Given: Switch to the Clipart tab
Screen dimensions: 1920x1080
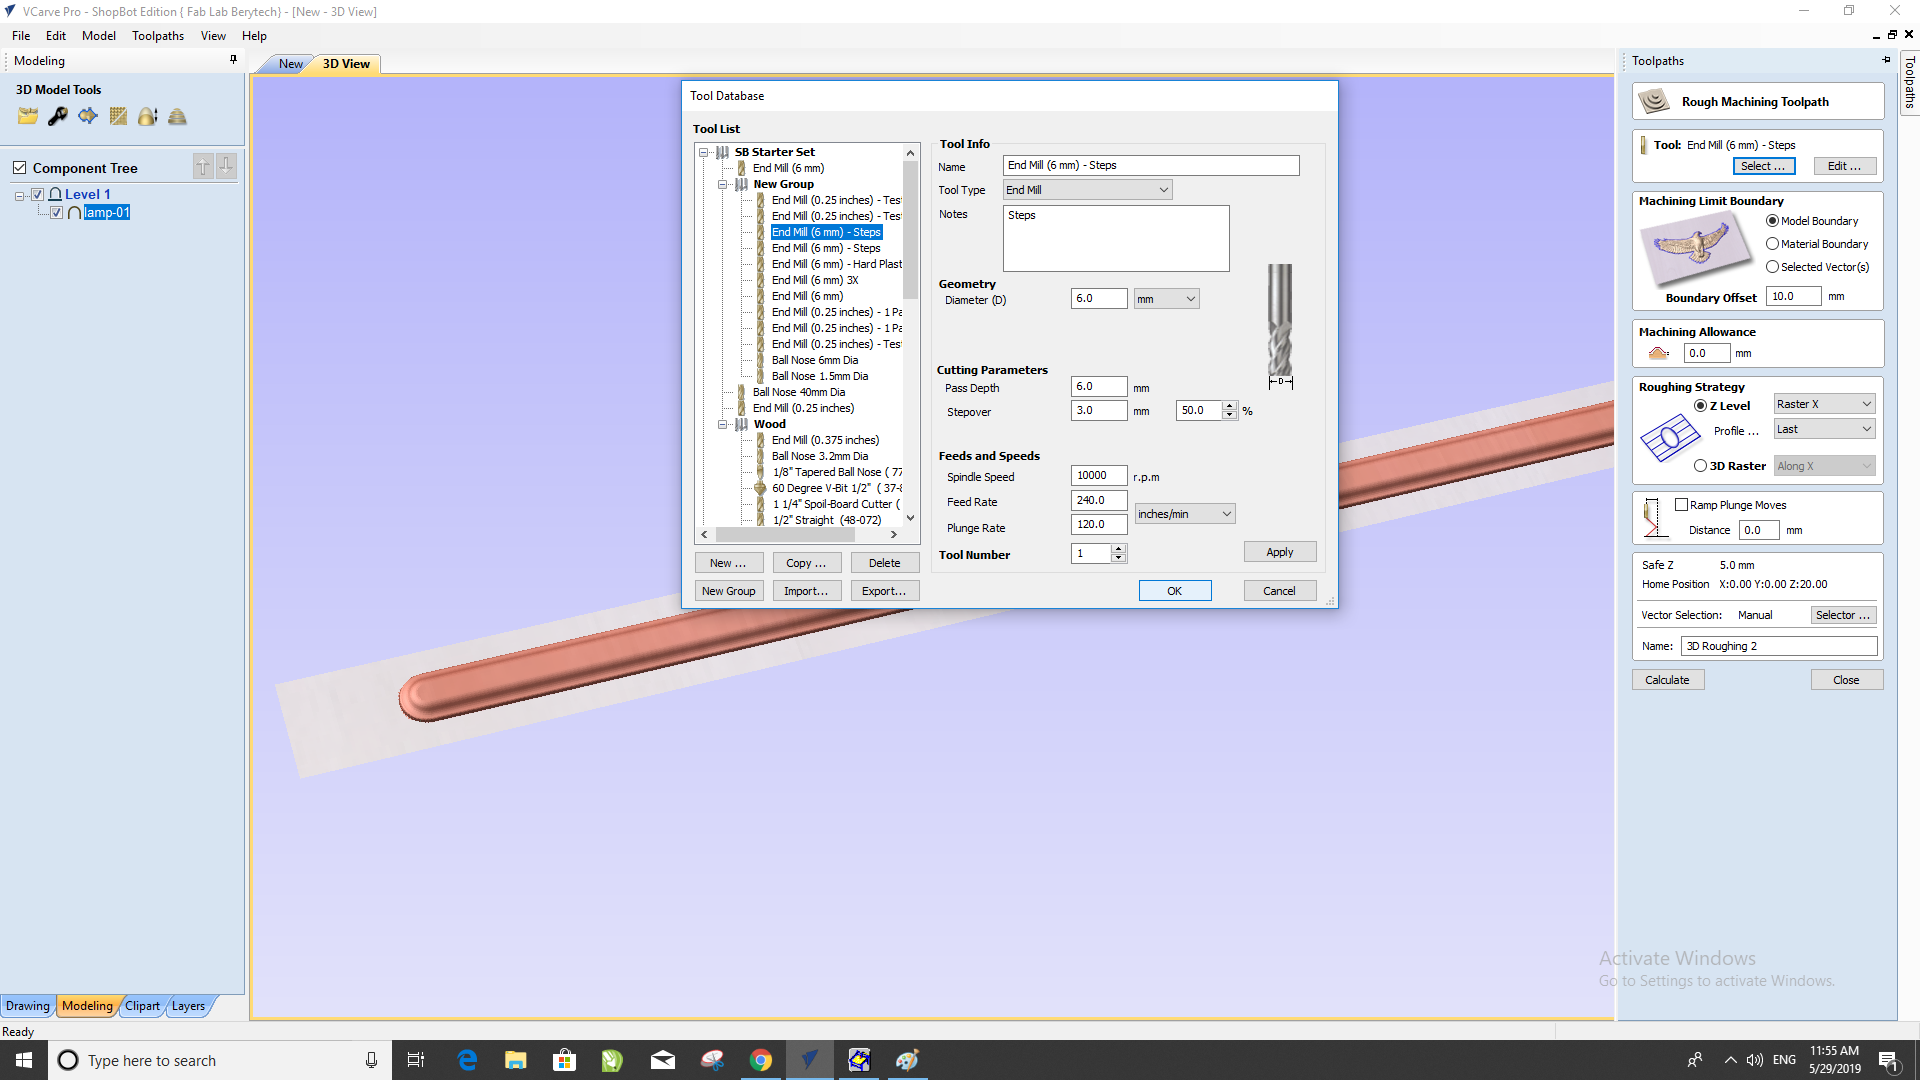Looking at the screenshot, I should point(142,1006).
